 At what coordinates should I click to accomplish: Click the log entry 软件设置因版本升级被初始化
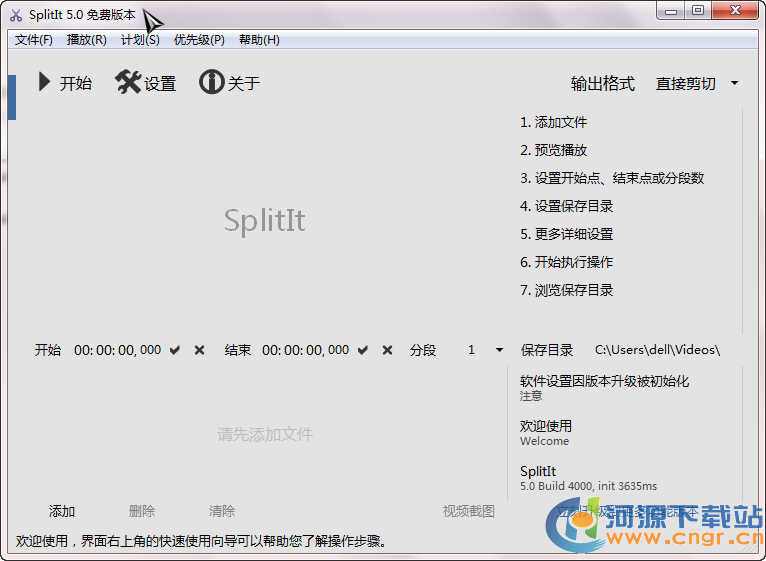coord(605,388)
